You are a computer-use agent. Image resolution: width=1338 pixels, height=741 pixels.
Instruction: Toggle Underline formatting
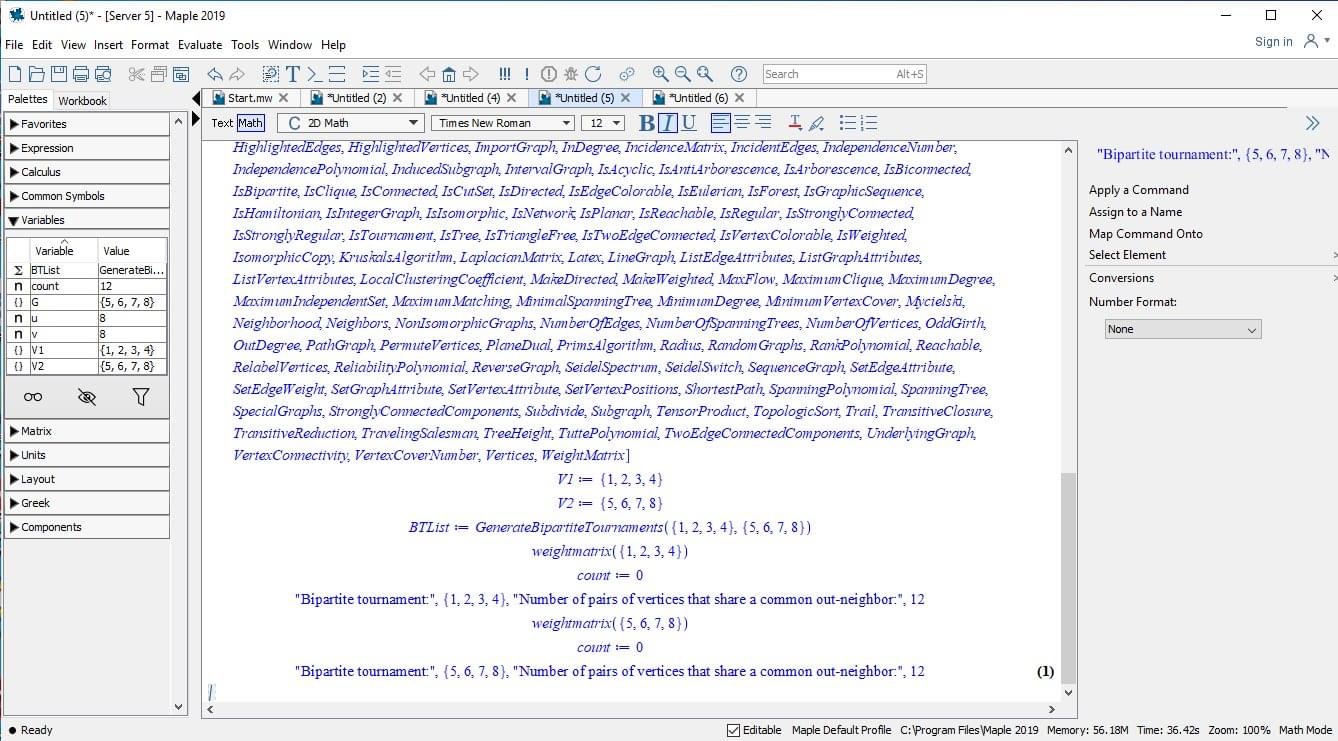click(x=688, y=123)
